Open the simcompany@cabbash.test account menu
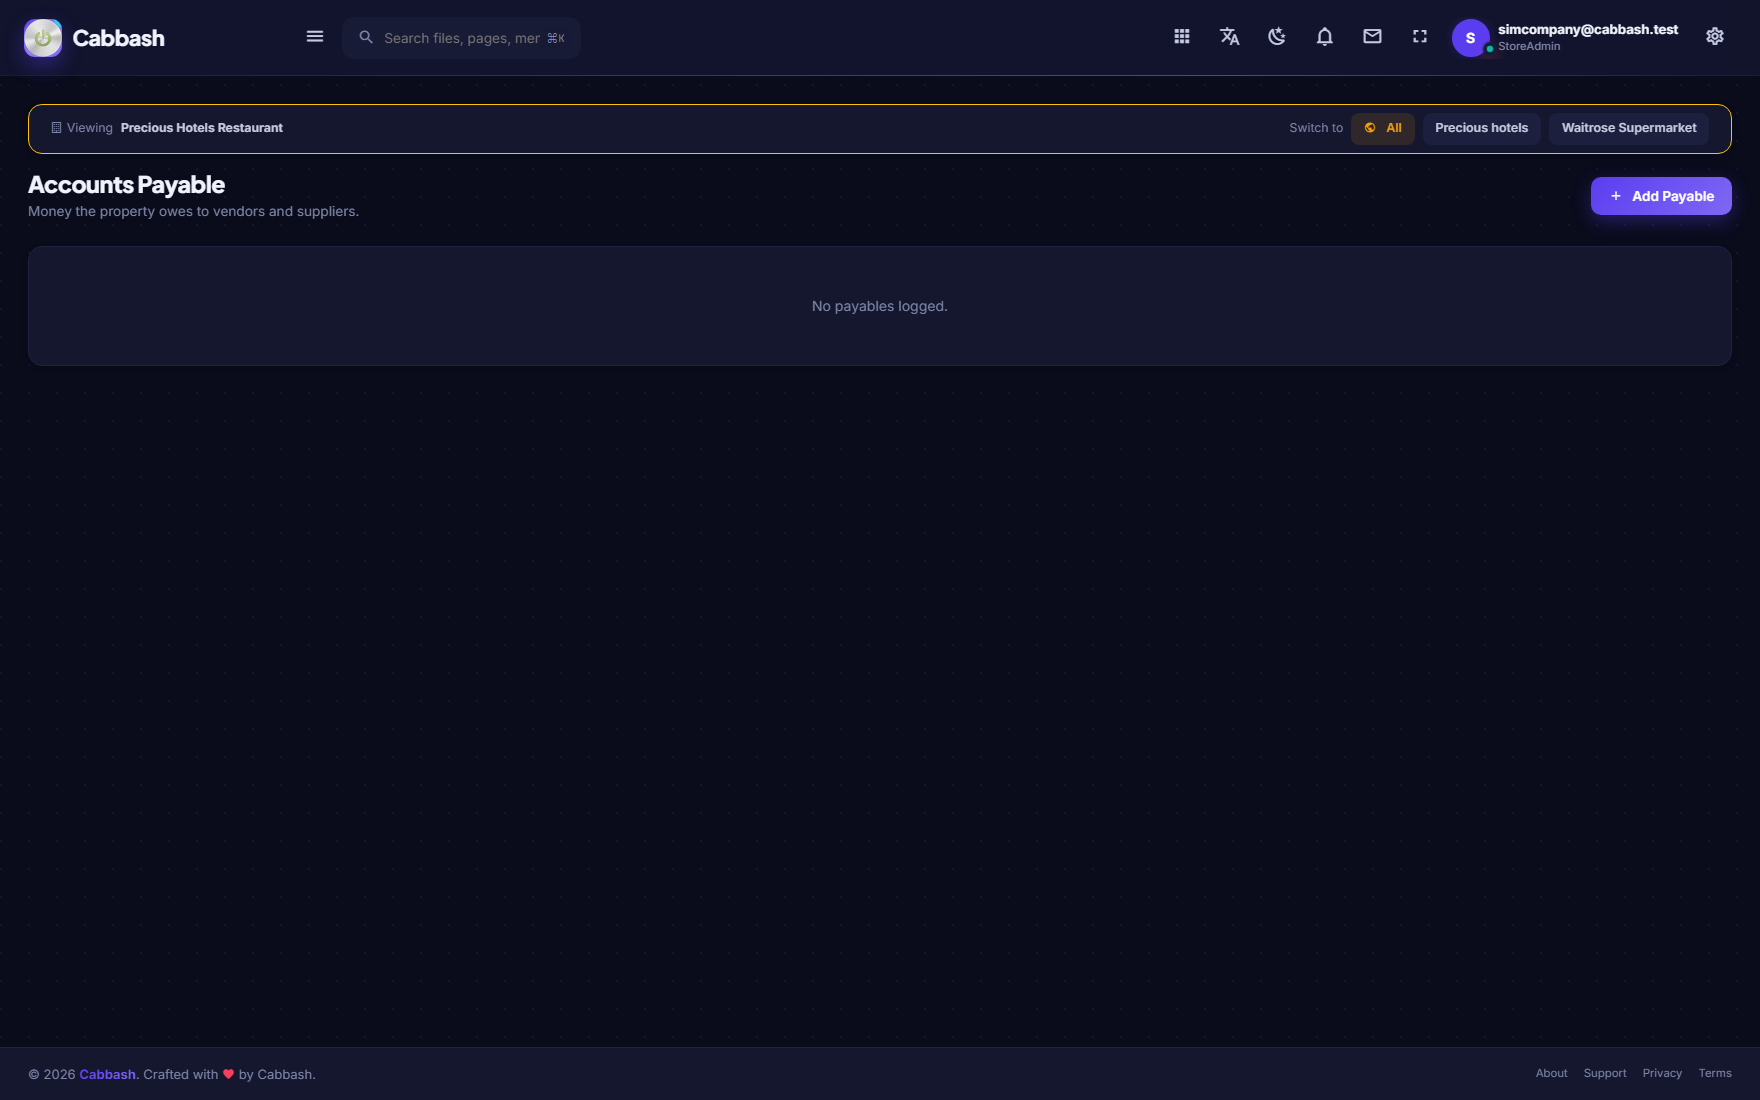This screenshot has width=1760, height=1100. click(x=1588, y=30)
